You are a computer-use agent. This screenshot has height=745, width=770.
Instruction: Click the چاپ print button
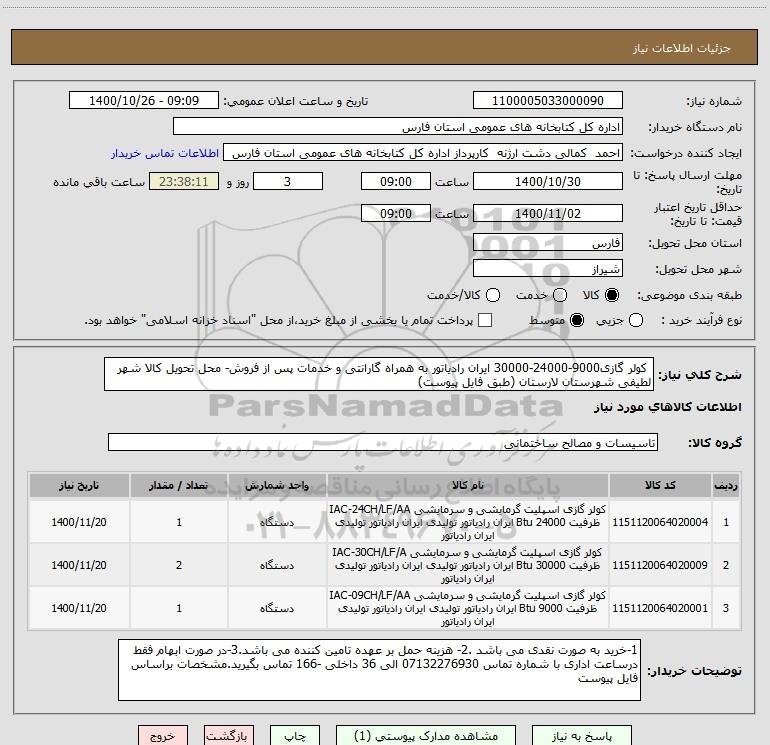pos(295,736)
